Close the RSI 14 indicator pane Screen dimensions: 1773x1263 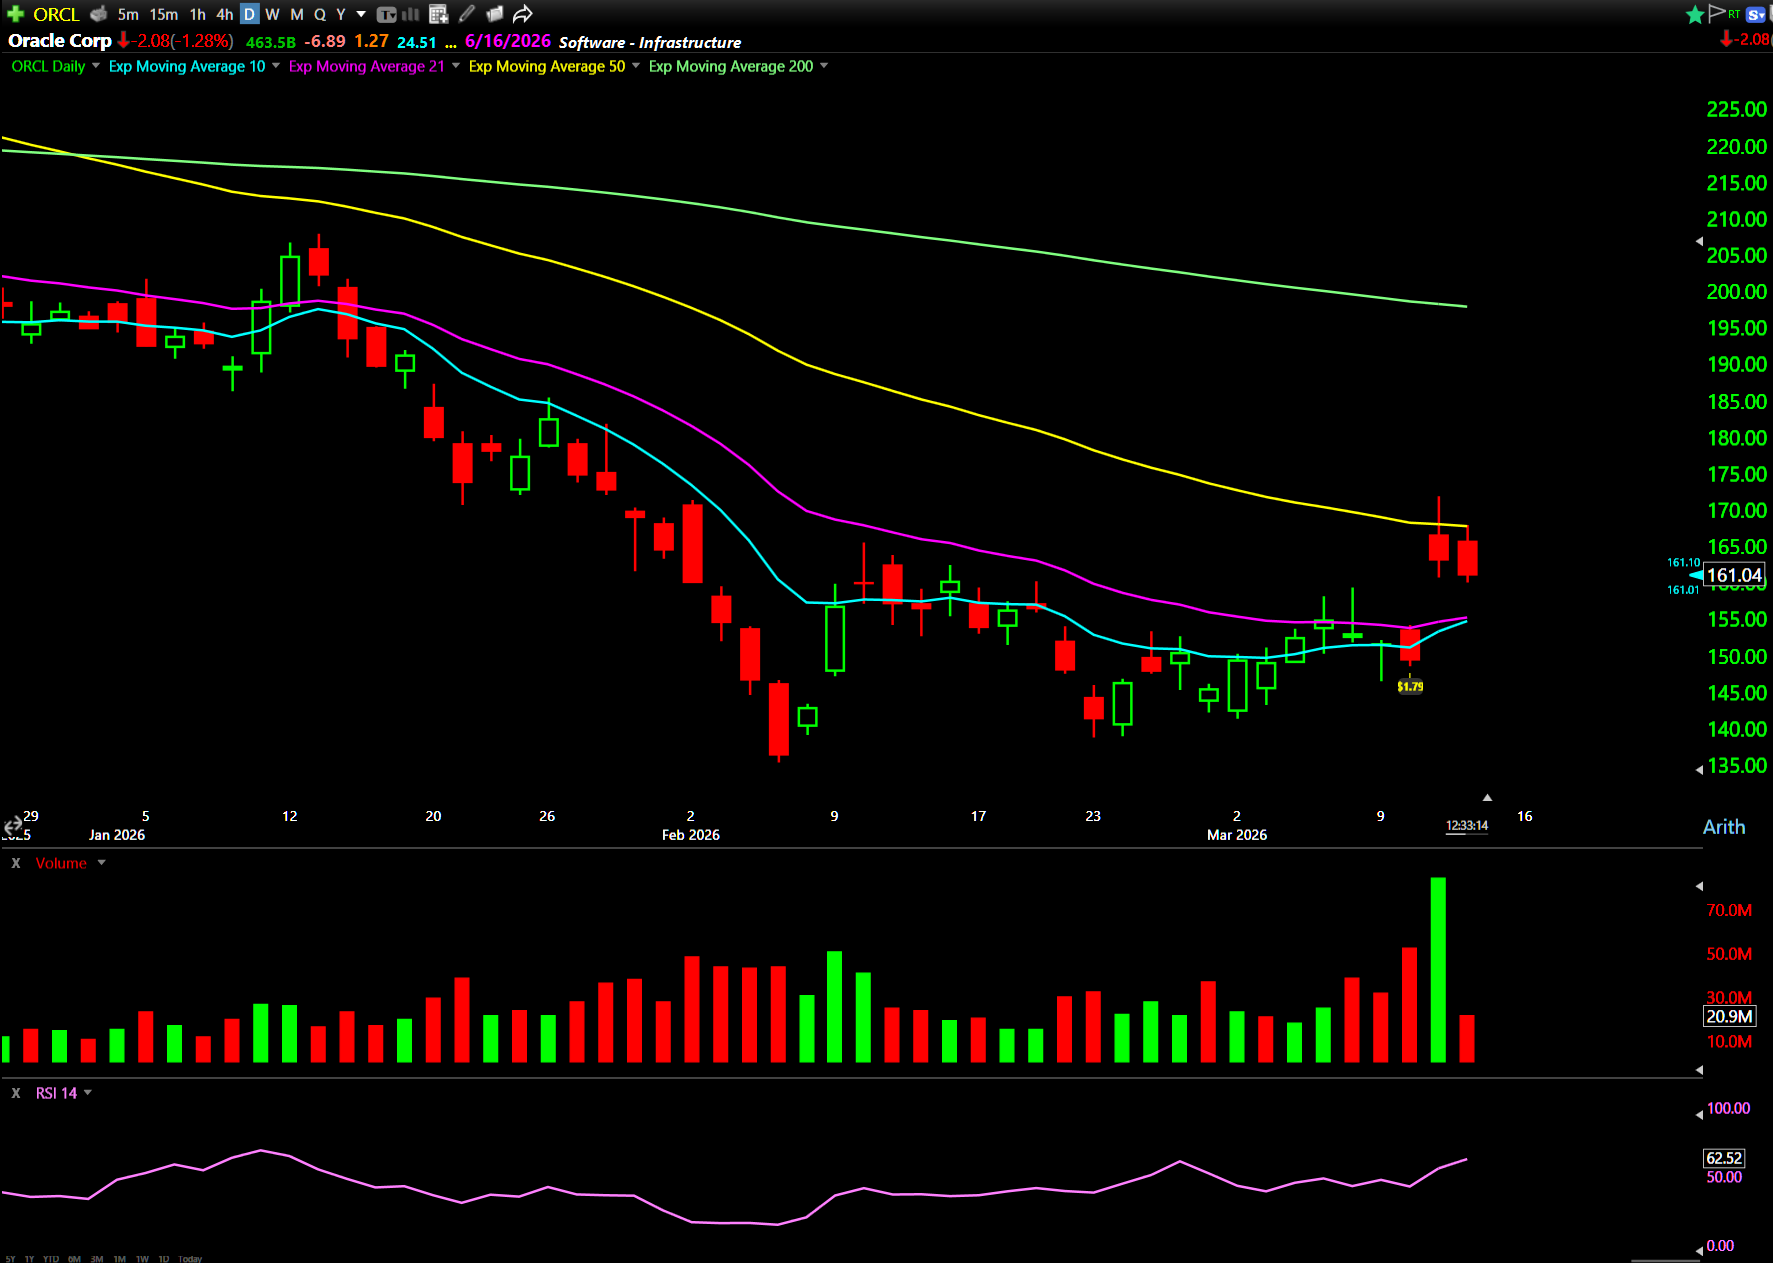(x=16, y=1093)
